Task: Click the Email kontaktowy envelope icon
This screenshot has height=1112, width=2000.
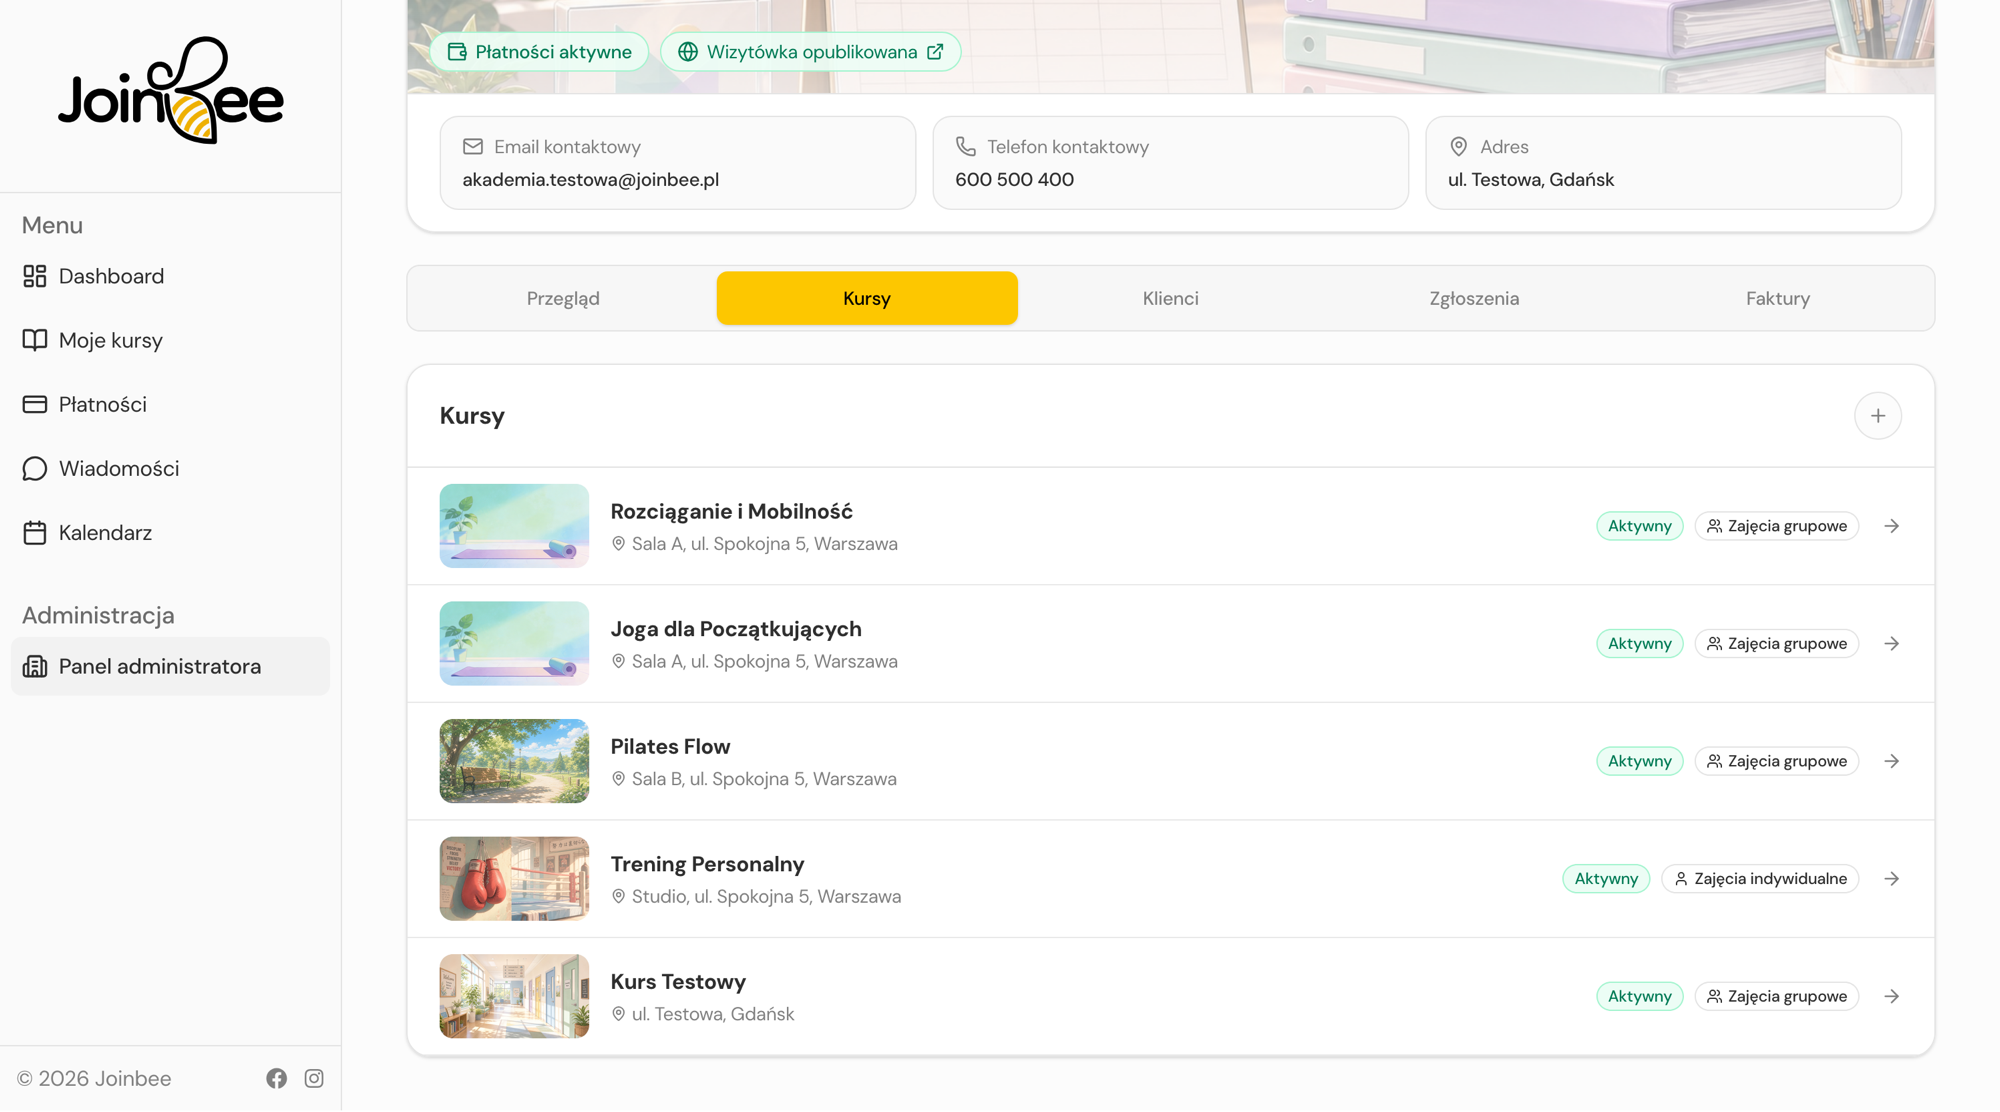Action: pos(473,147)
